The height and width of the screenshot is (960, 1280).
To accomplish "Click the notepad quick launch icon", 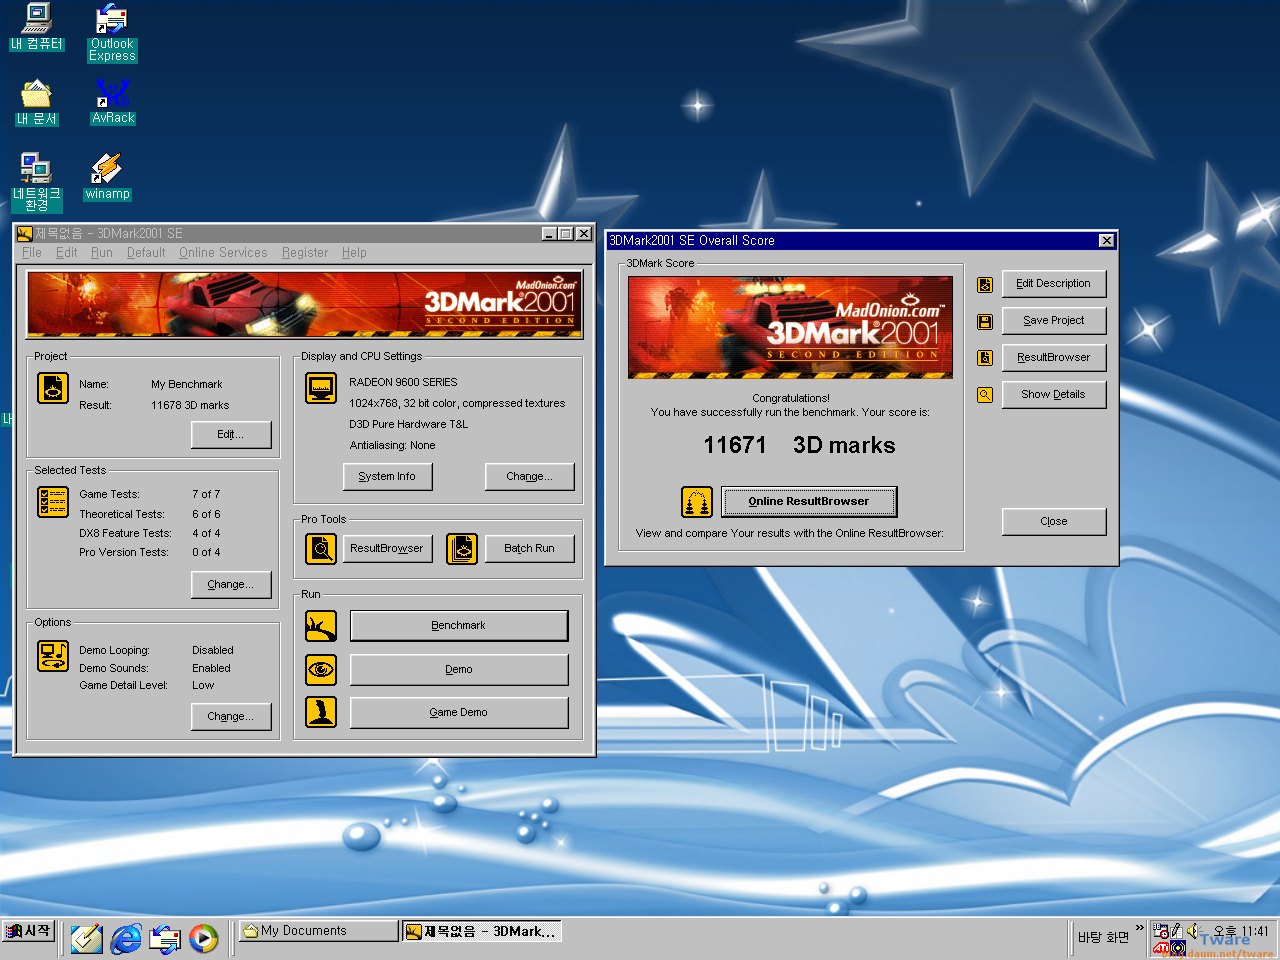I will pyautogui.click(x=87, y=938).
